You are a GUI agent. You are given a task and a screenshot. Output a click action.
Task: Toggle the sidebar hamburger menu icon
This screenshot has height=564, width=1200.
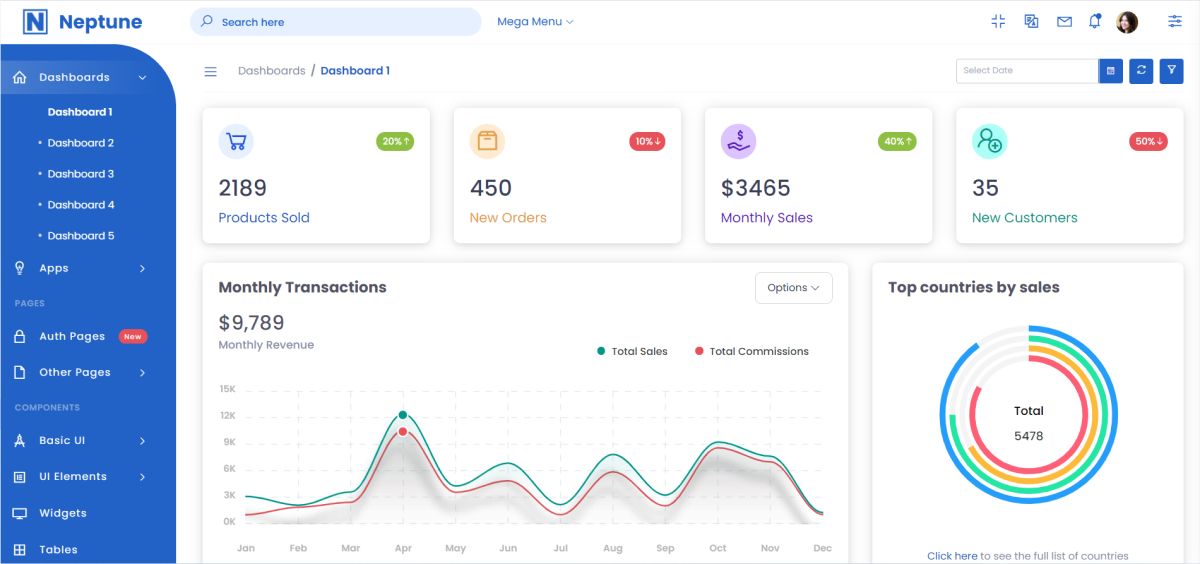pyautogui.click(x=210, y=71)
